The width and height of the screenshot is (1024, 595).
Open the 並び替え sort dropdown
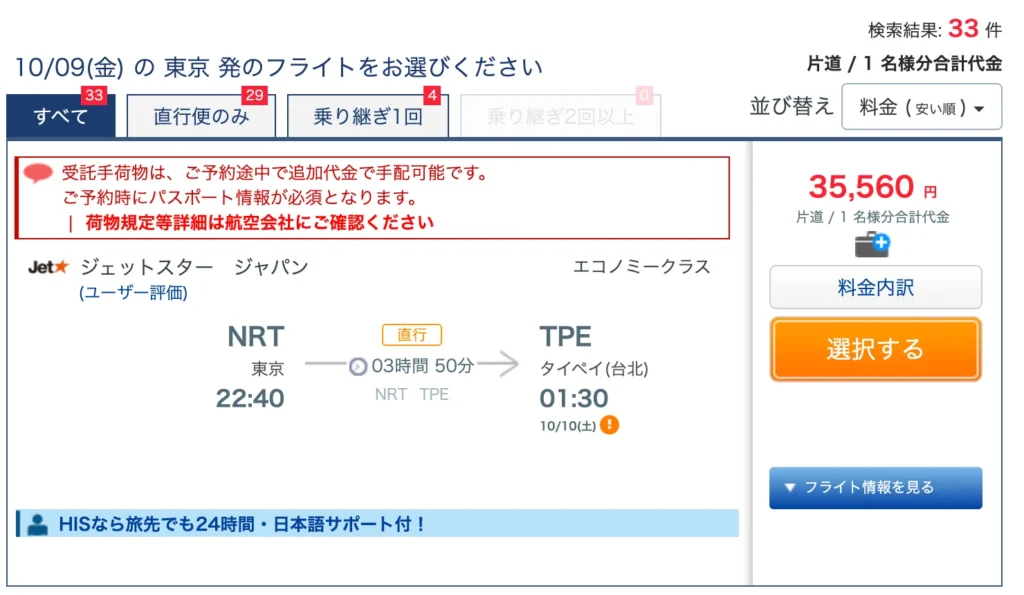coord(921,107)
